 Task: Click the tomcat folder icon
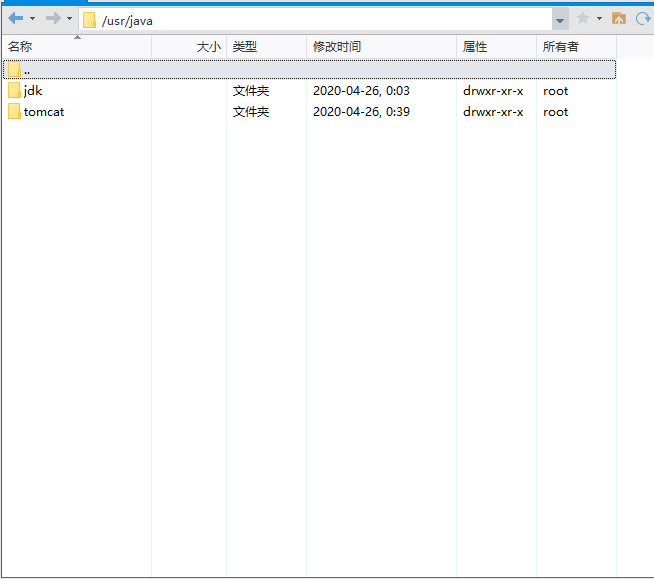14,111
